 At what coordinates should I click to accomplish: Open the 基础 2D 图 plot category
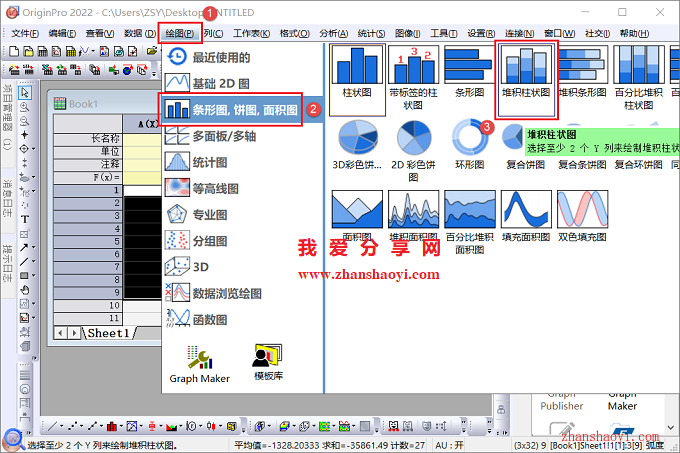coord(242,83)
